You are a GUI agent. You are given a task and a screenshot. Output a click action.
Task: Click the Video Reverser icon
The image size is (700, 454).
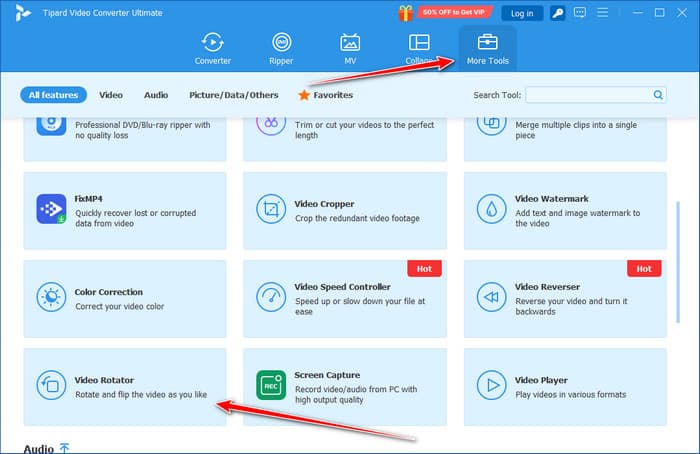click(491, 298)
